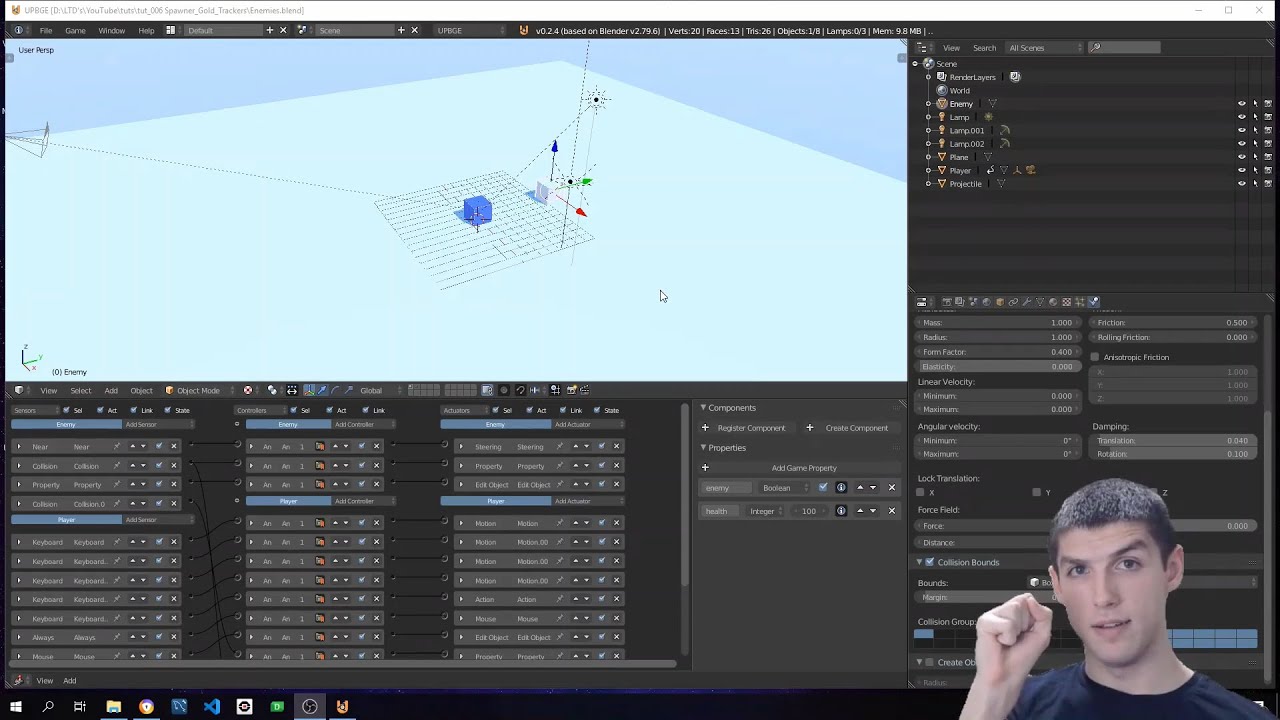The image size is (1280, 720).
Task: Adjust the Friction value slider
Action: tap(1172, 323)
